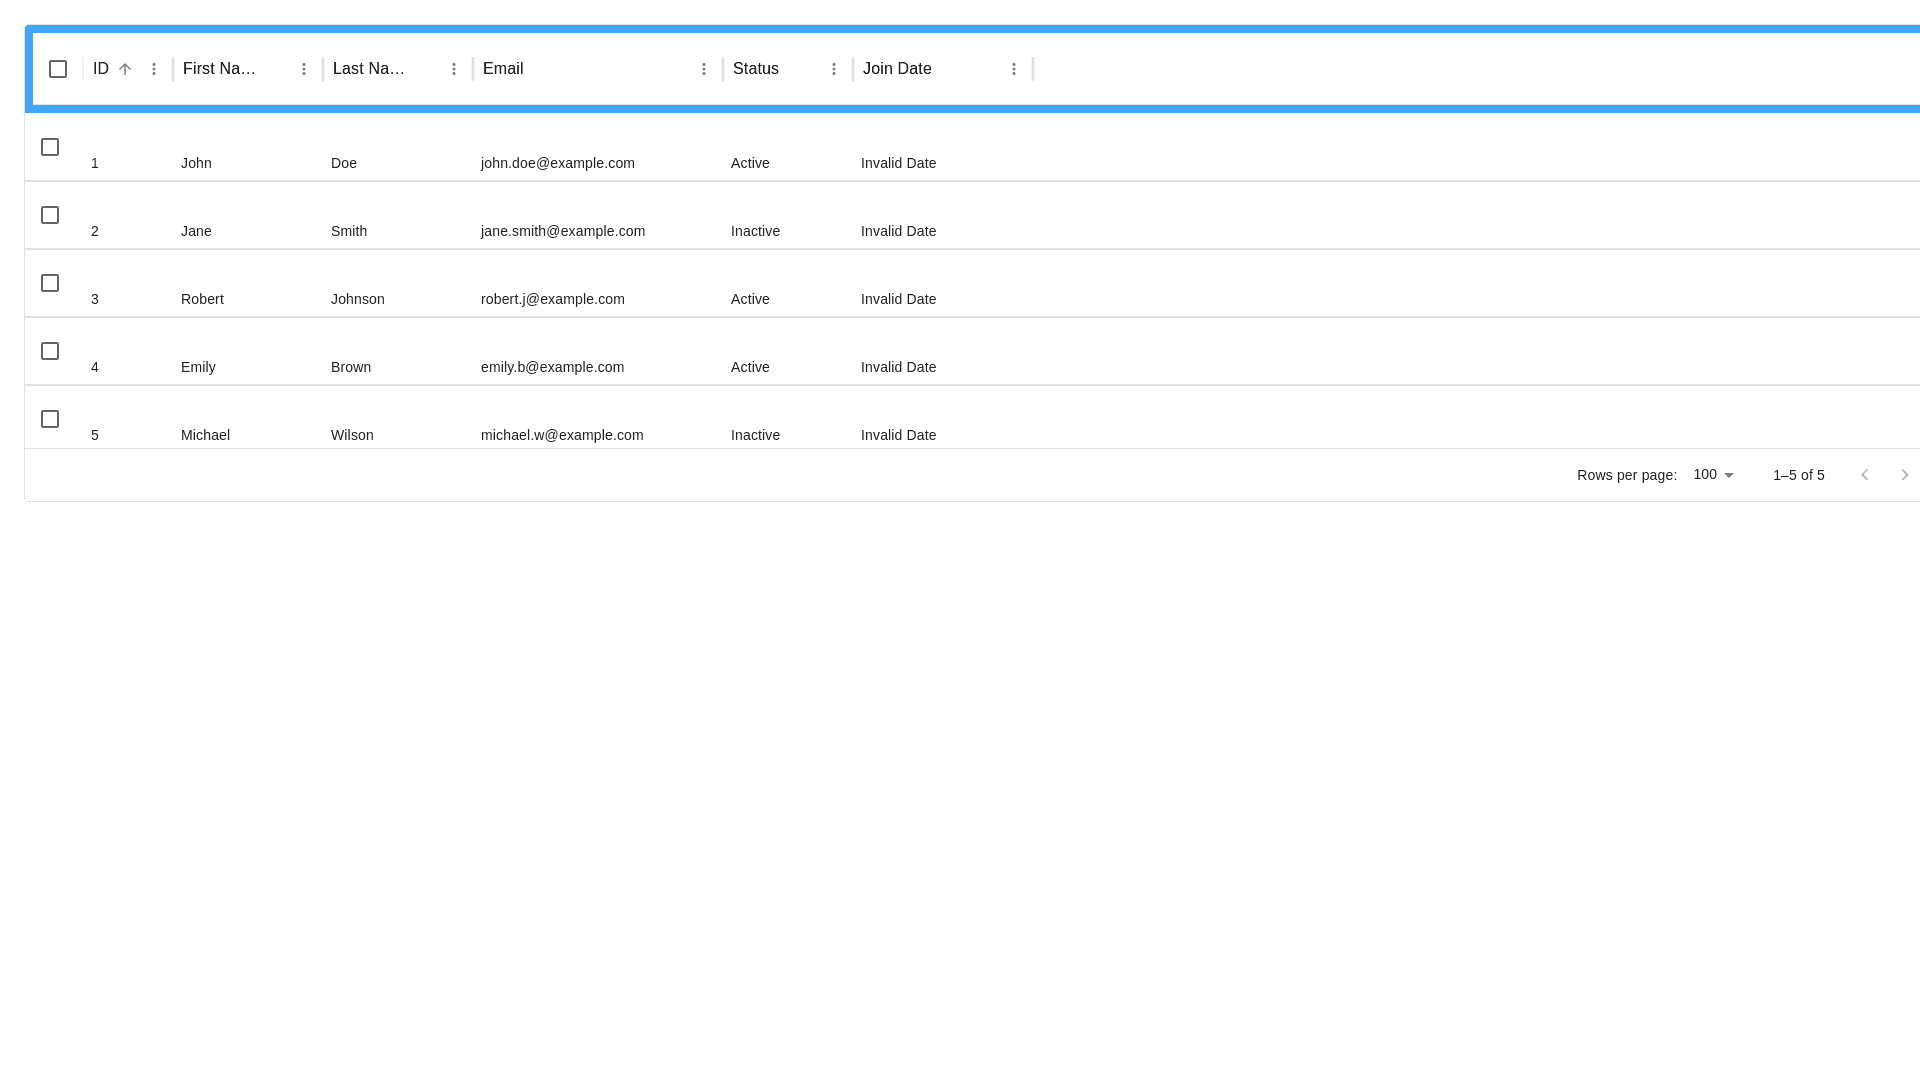Viewport: 1920px width, 1080px height.
Task: Open the Status column three-dot menu
Action: click(834, 69)
